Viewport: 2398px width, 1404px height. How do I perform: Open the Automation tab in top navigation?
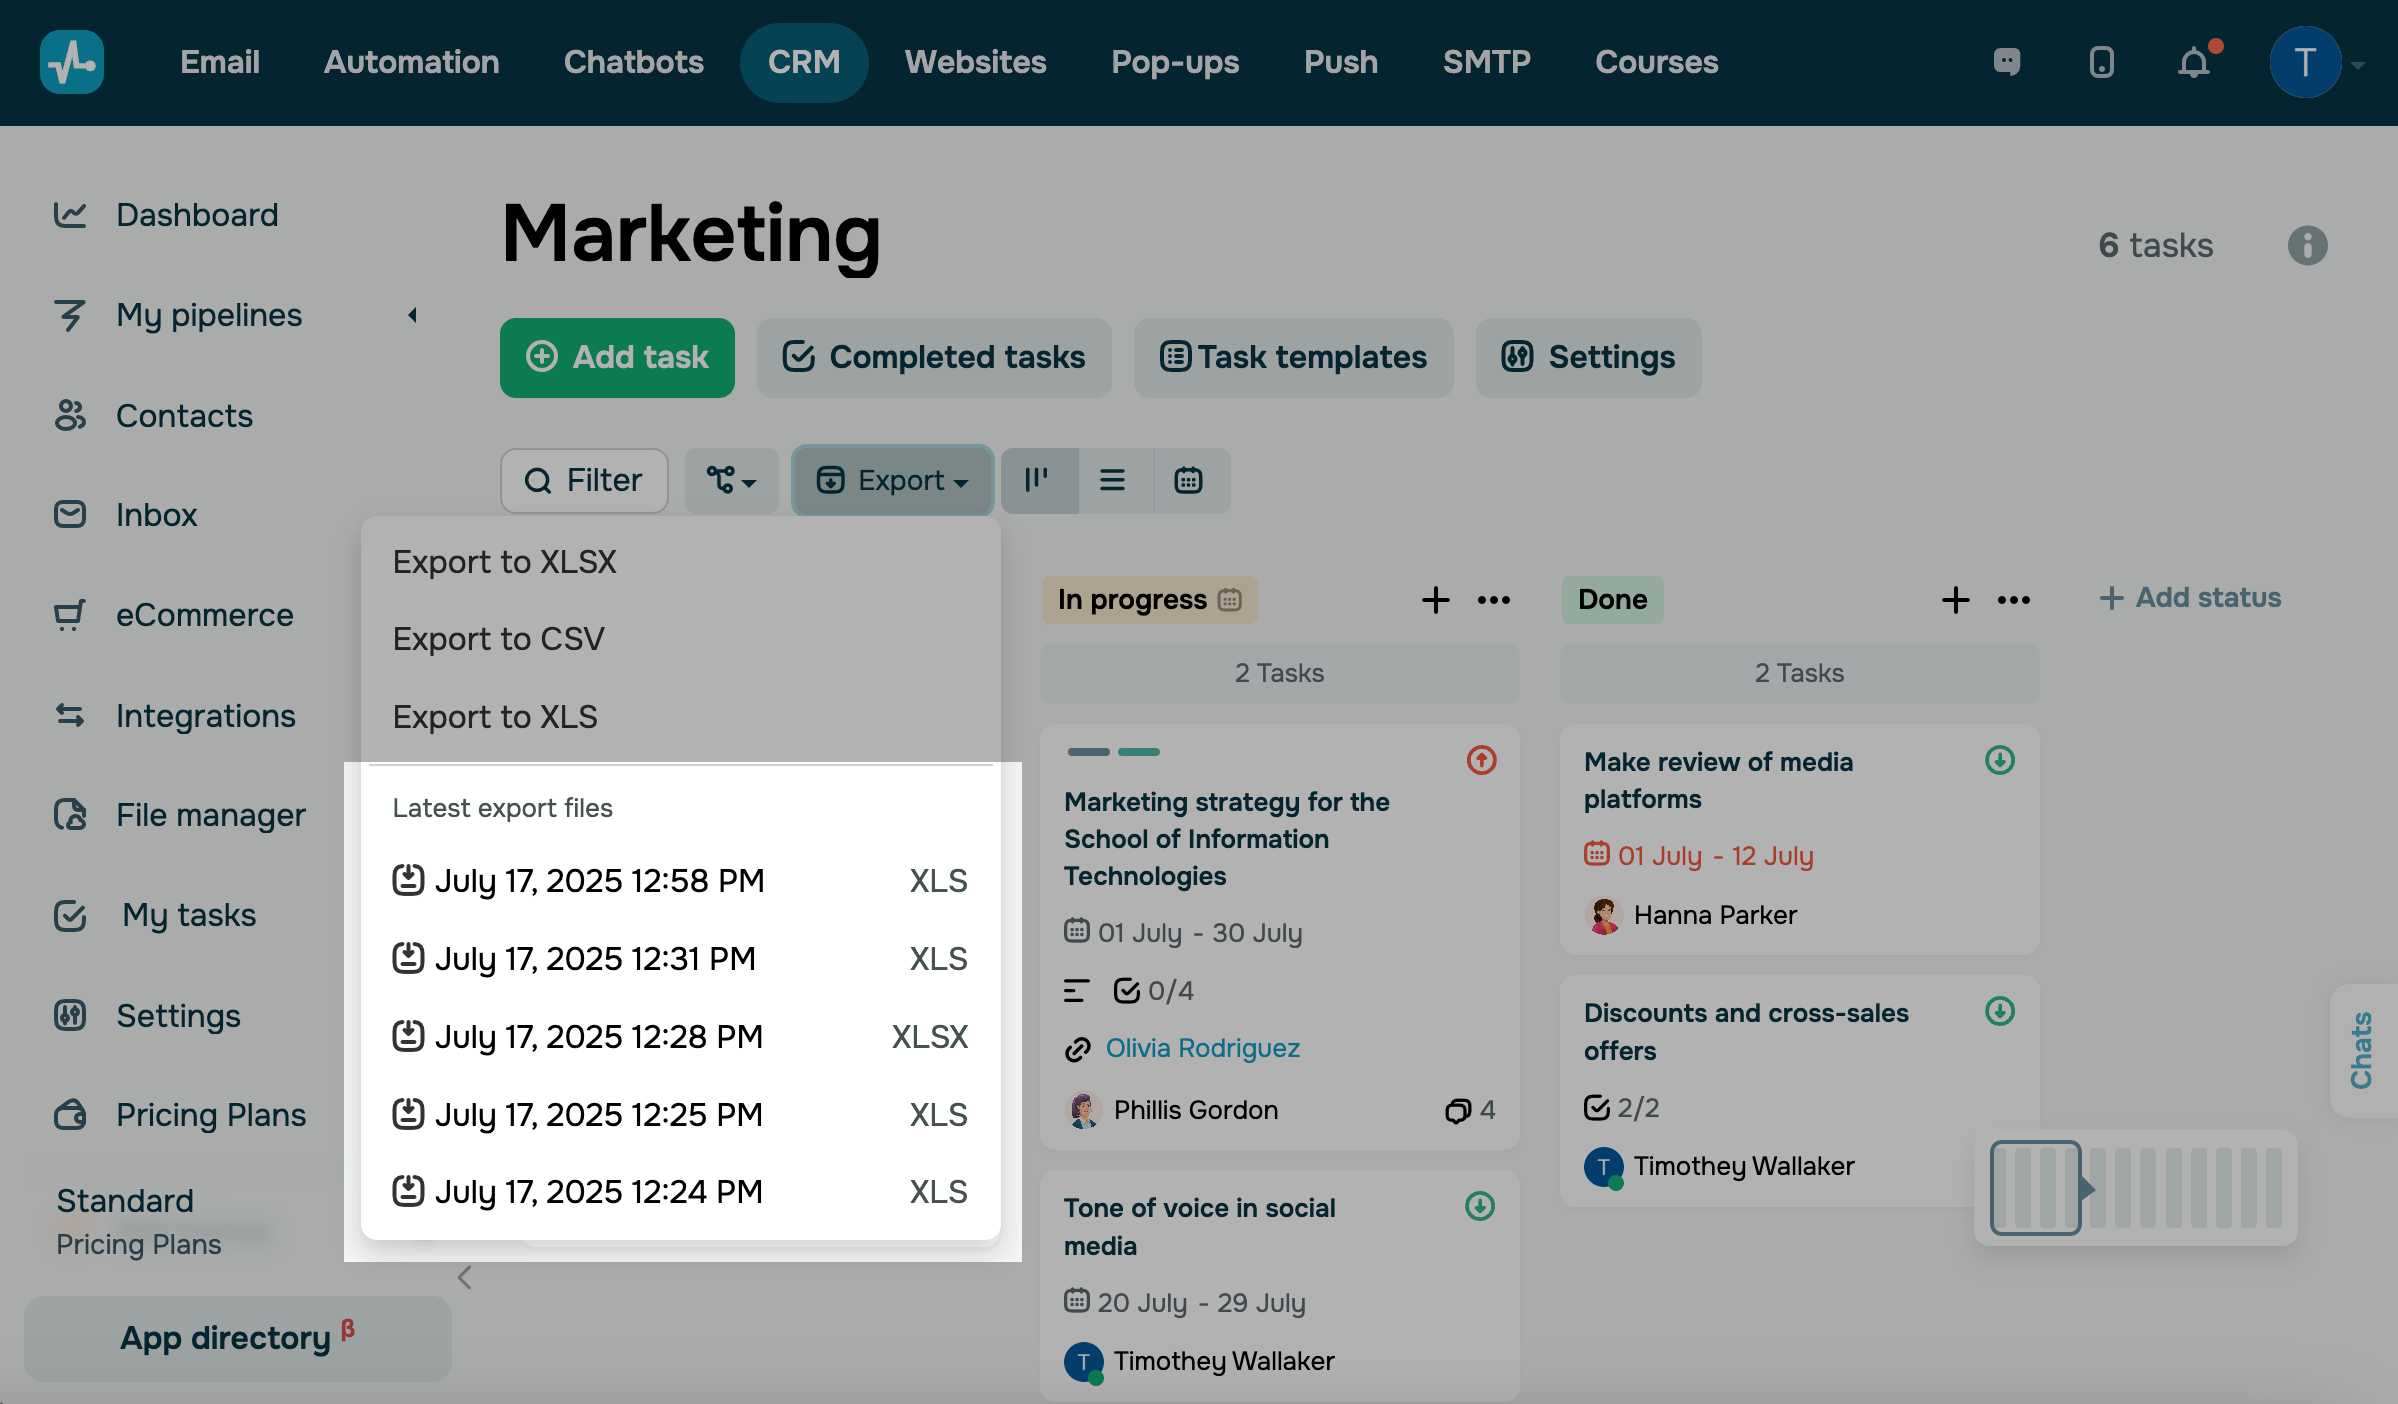[411, 63]
